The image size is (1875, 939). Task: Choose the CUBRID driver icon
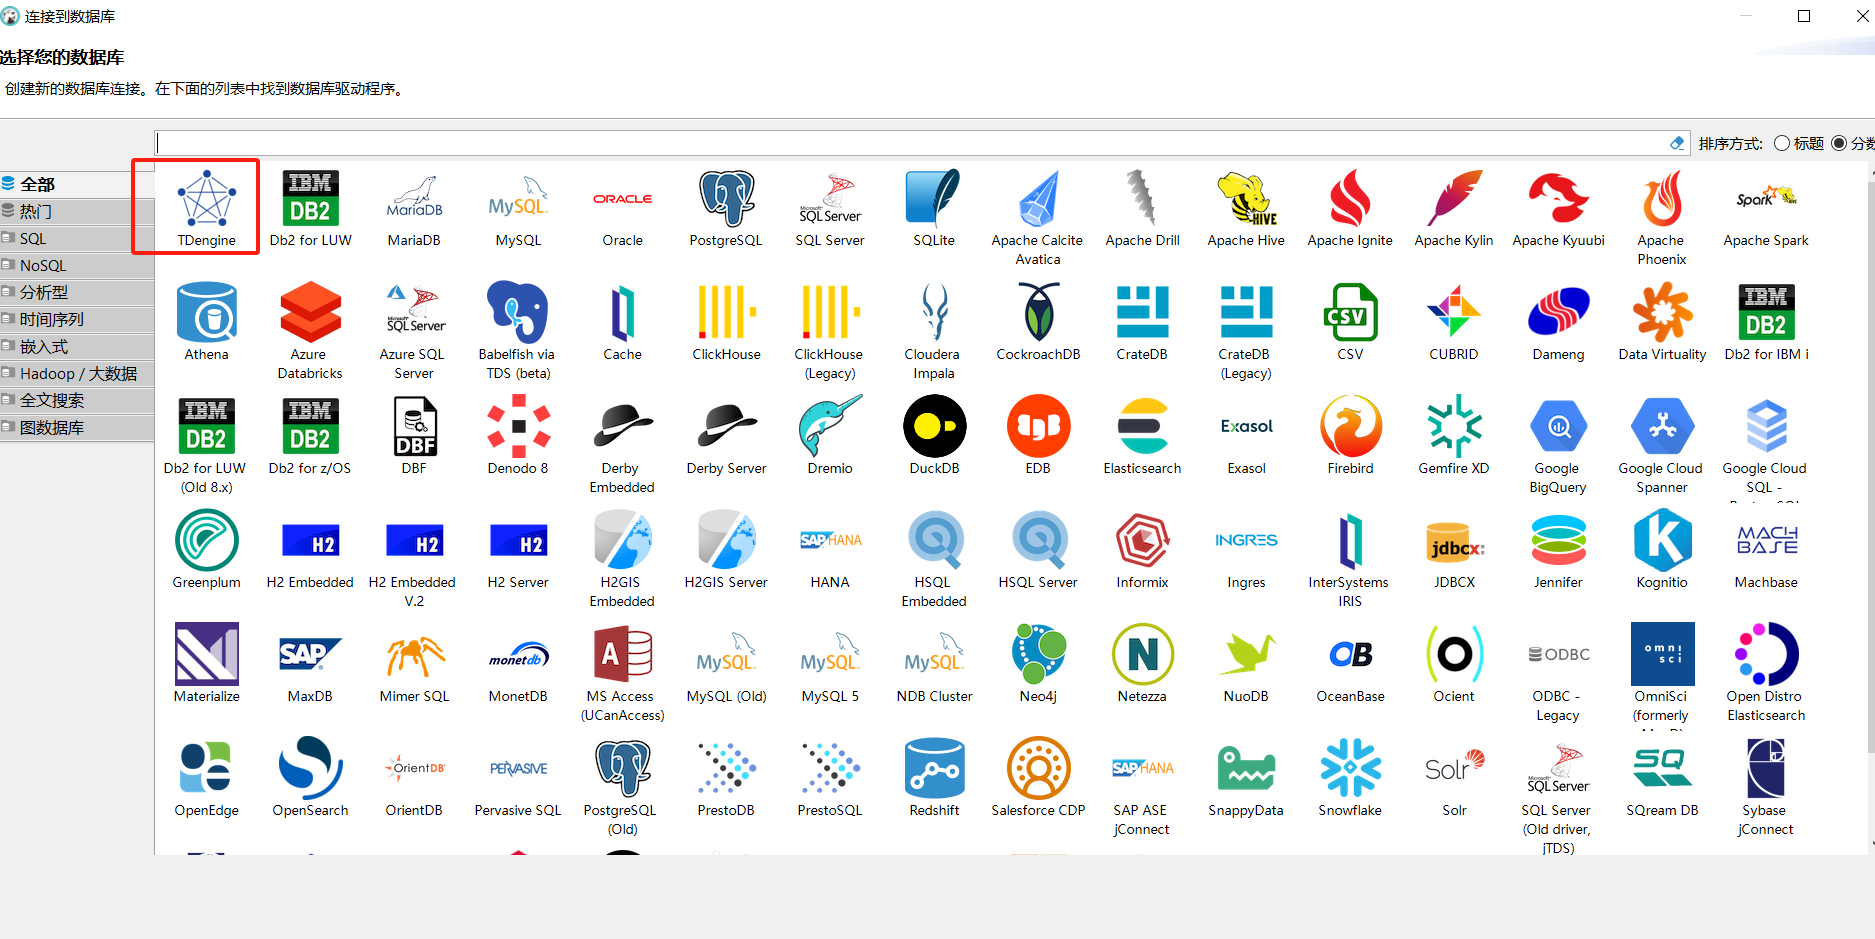pyautogui.click(x=1454, y=312)
